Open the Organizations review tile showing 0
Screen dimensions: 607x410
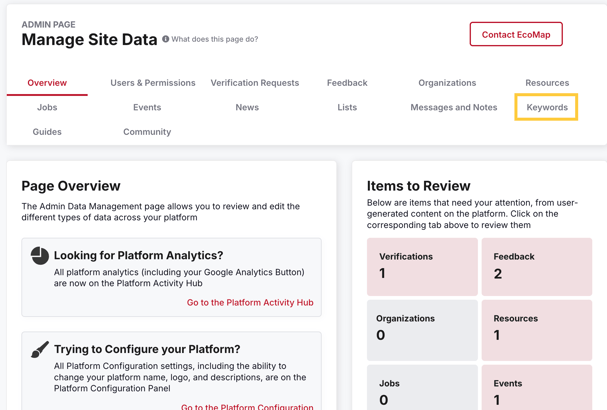point(422,328)
